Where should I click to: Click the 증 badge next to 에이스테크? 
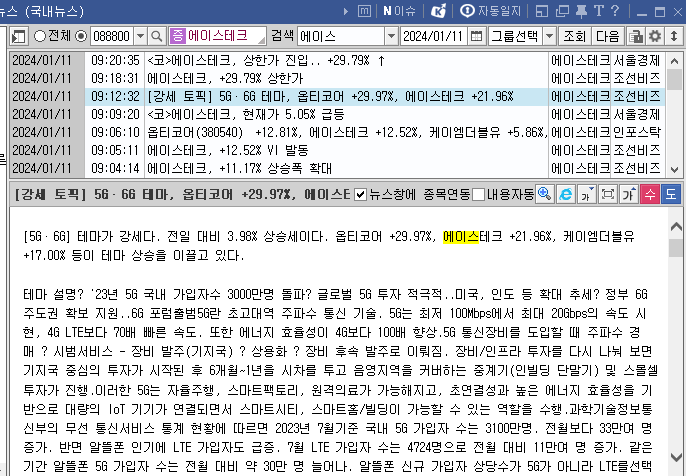(177, 36)
